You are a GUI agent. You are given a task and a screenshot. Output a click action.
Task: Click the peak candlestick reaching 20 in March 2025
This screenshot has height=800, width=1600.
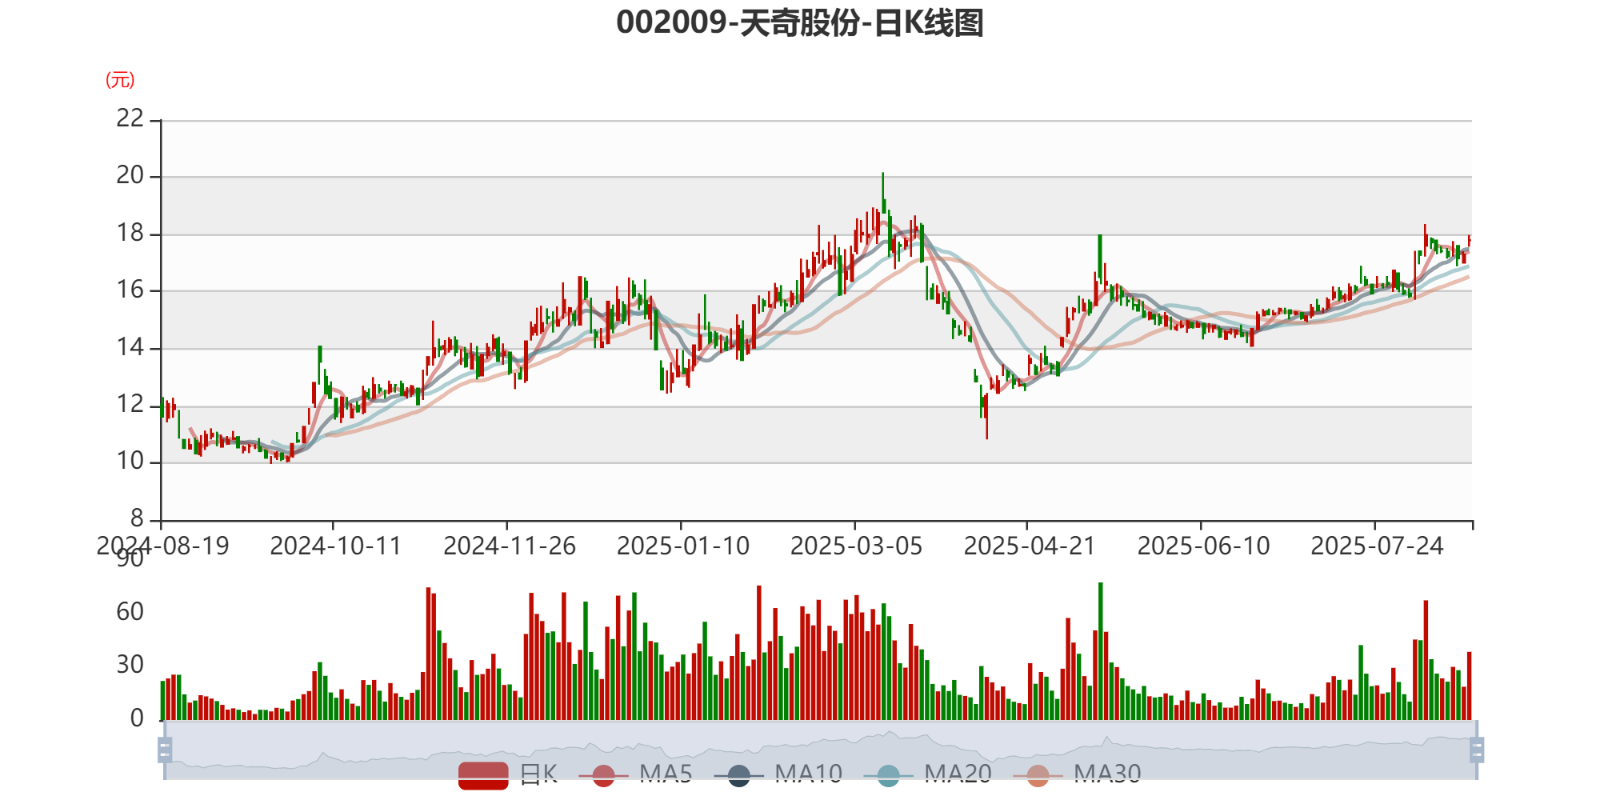[883, 193]
